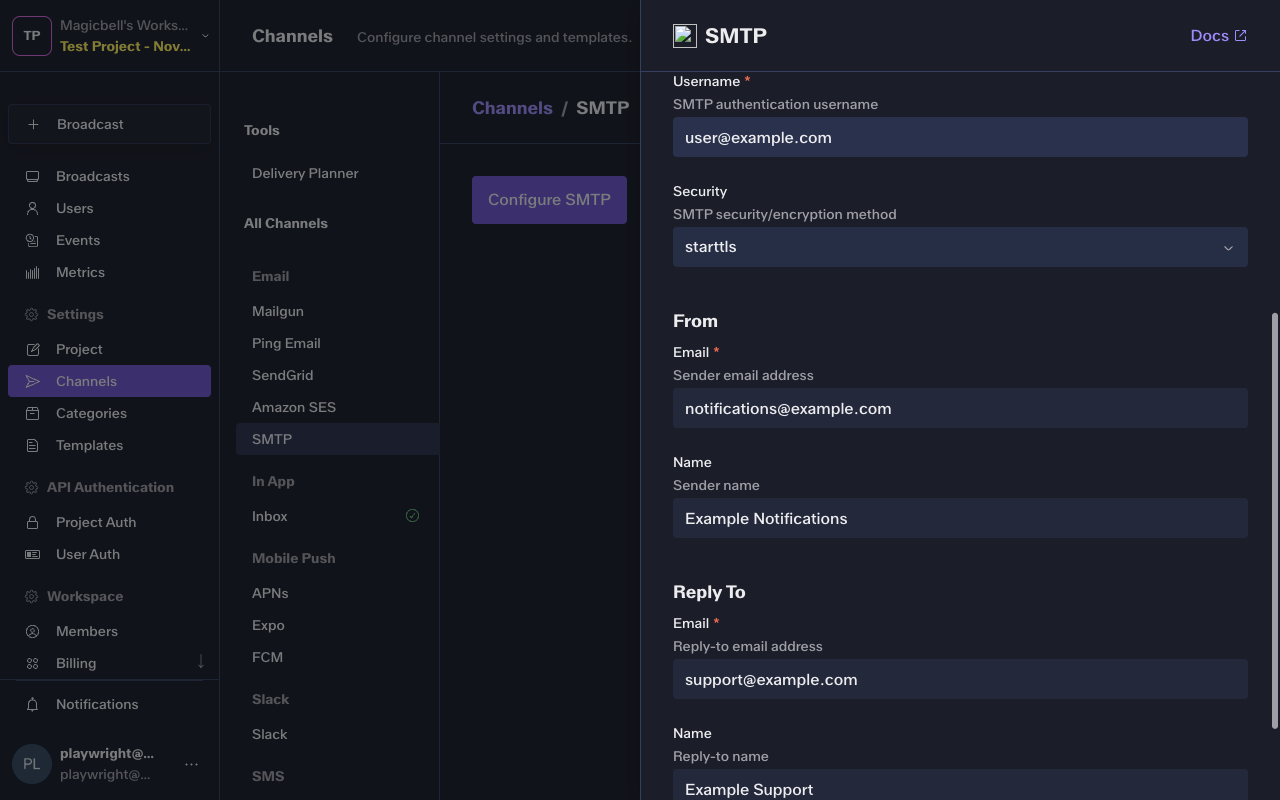This screenshot has width=1280, height=800.
Task: Click the Categories icon in sidebar
Action: tap(32, 413)
